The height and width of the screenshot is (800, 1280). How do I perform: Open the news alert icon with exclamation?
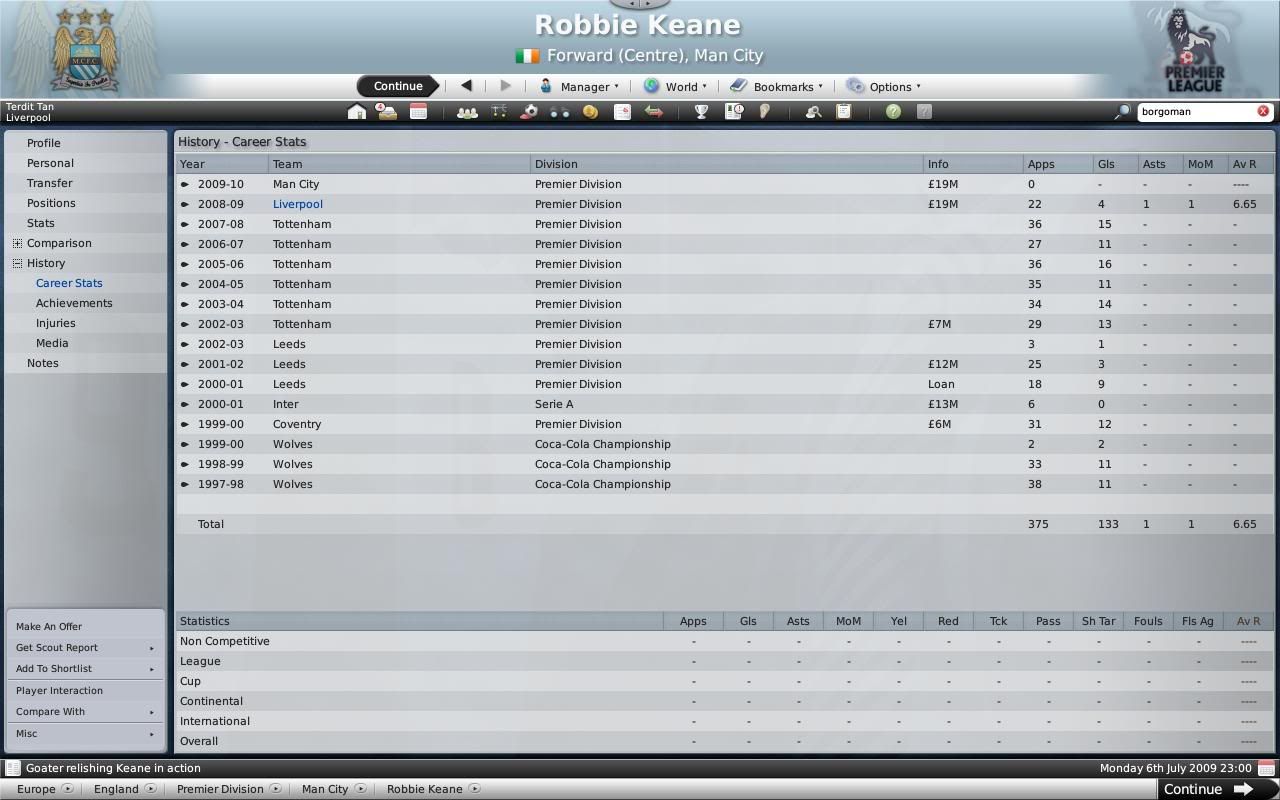click(x=734, y=112)
